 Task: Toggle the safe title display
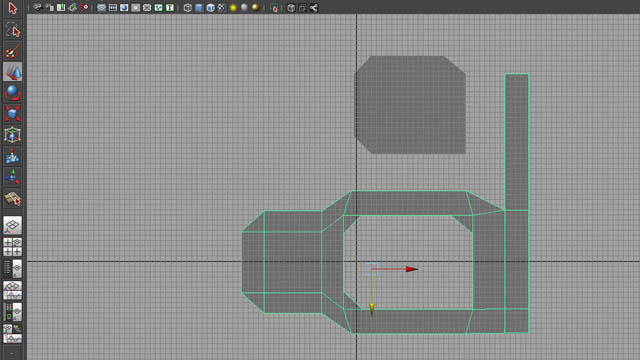coord(170,7)
